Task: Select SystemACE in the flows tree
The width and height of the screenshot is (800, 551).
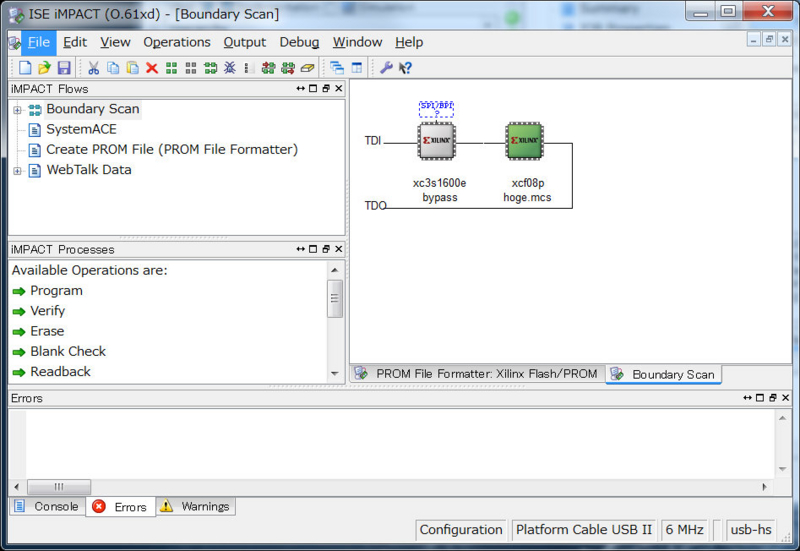Action: (x=81, y=130)
